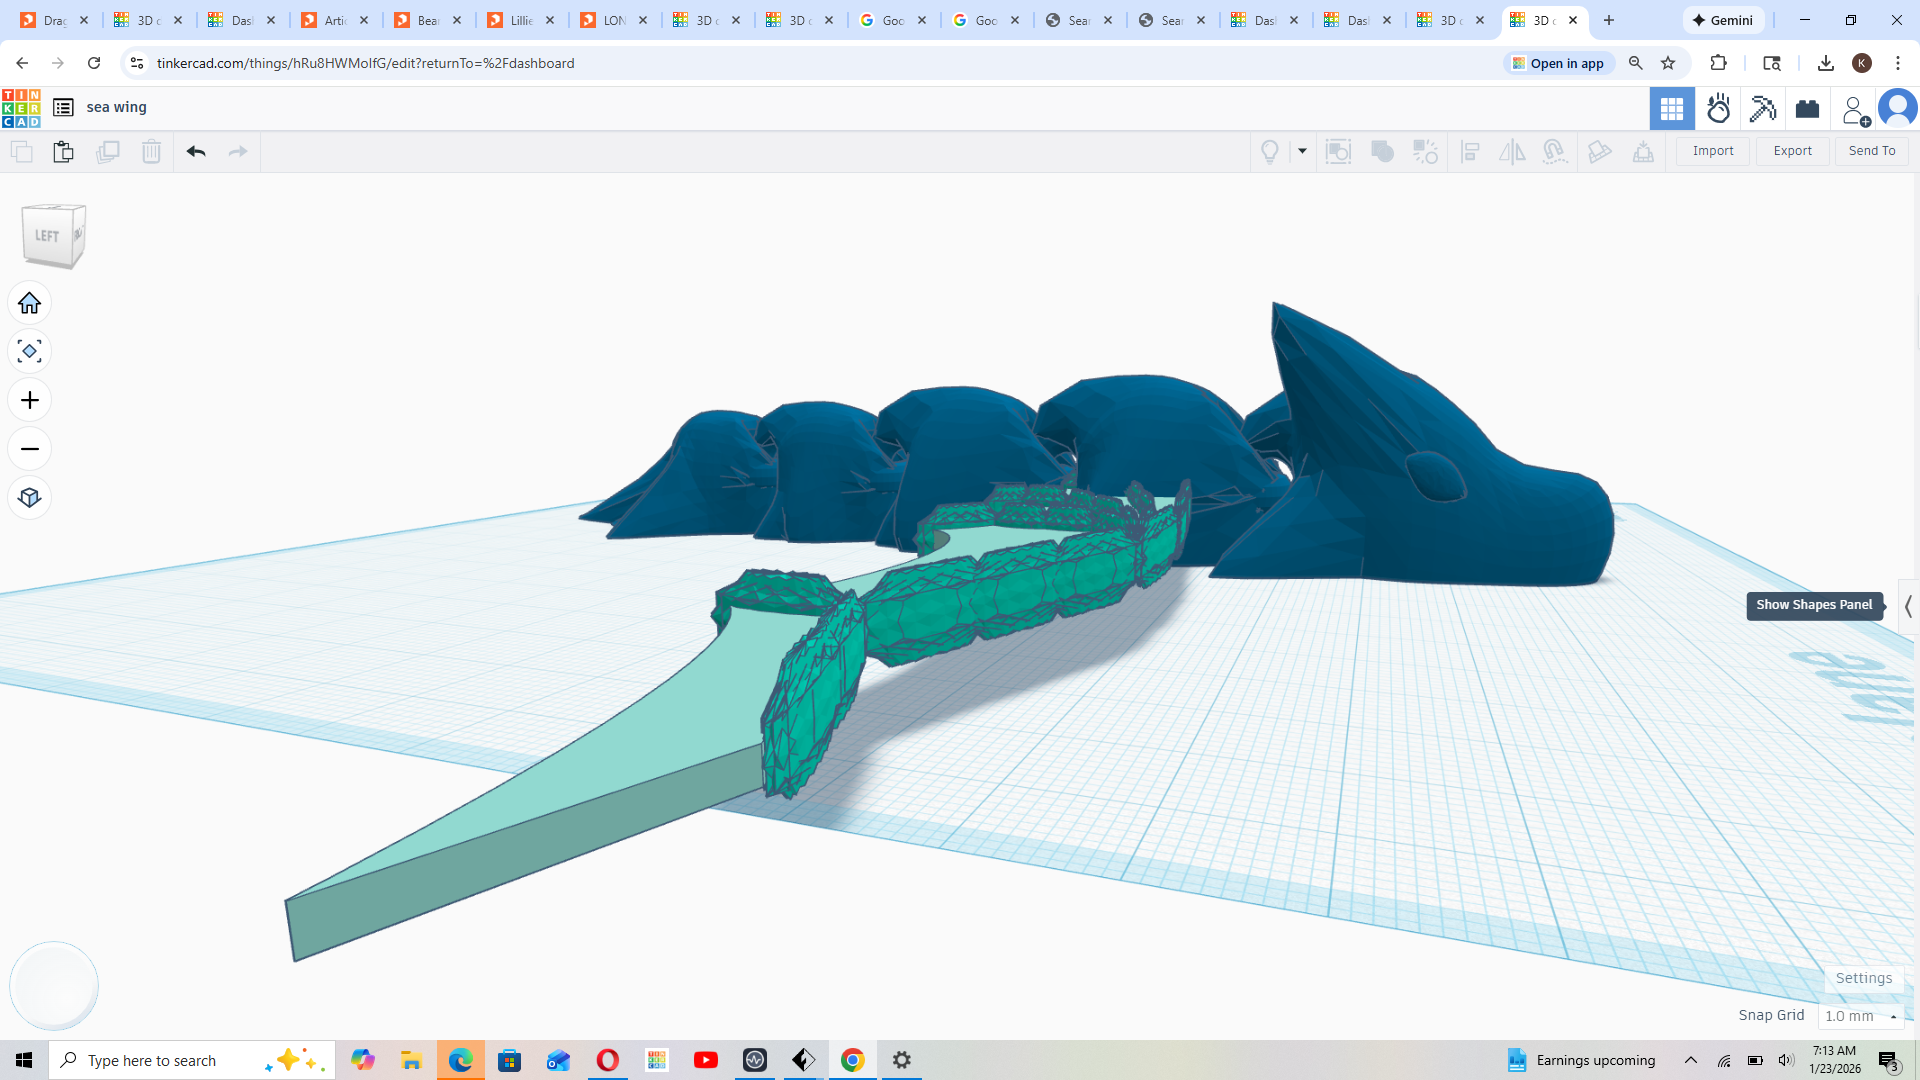Image resolution: width=1920 pixels, height=1080 pixels.
Task: Zoom out with the minus button
Action: pyautogui.click(x=30, y=449)
